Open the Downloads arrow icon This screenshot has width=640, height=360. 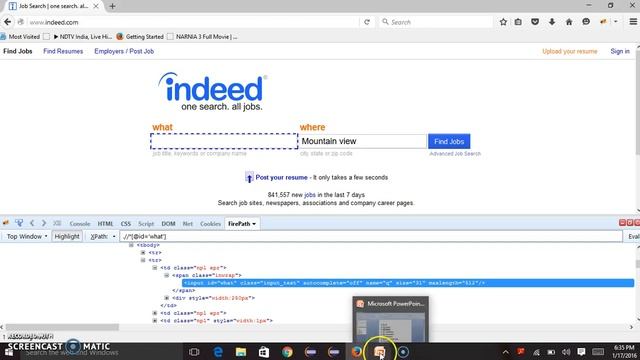click(552, 22)
